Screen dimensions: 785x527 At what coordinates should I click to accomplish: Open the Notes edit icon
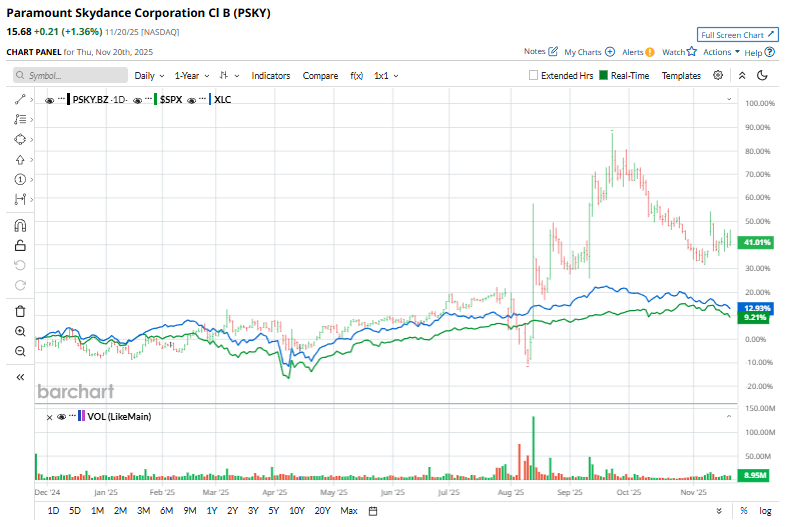[x=553, y=51]
